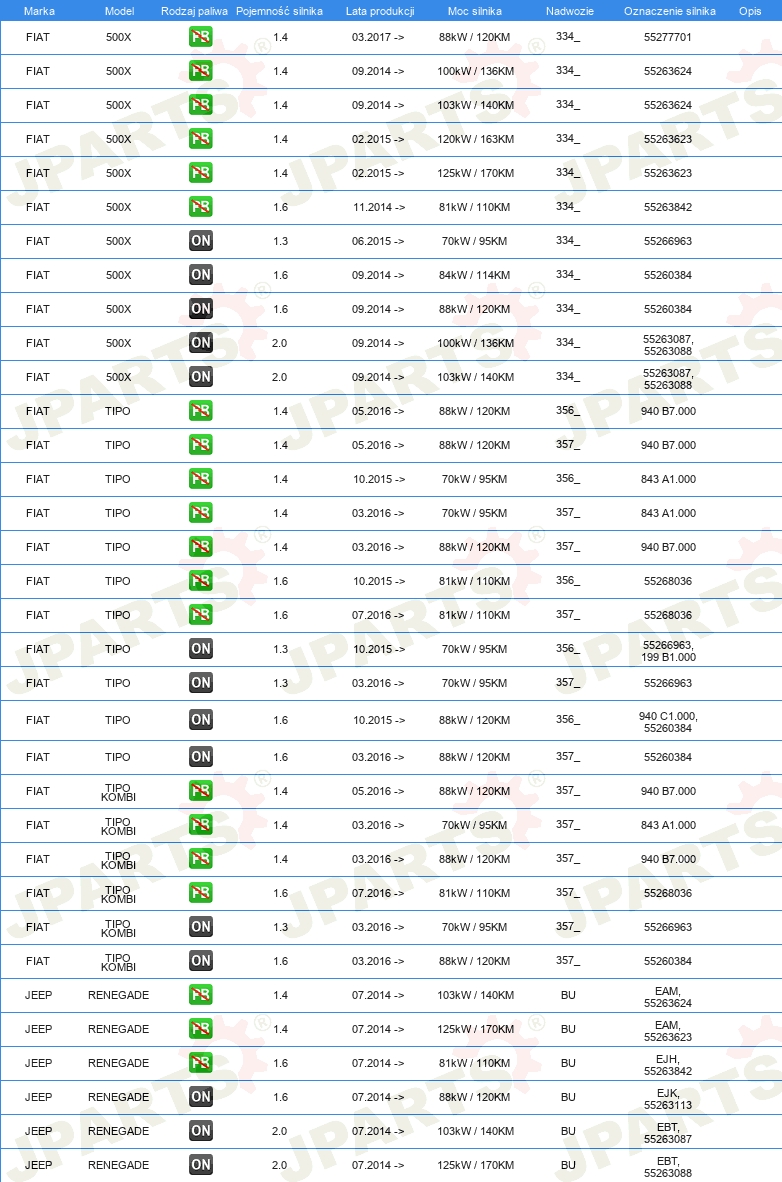Viewport: 782px width, 1182px height.
Task: Click the Model column header
Action: coord(119,11)
